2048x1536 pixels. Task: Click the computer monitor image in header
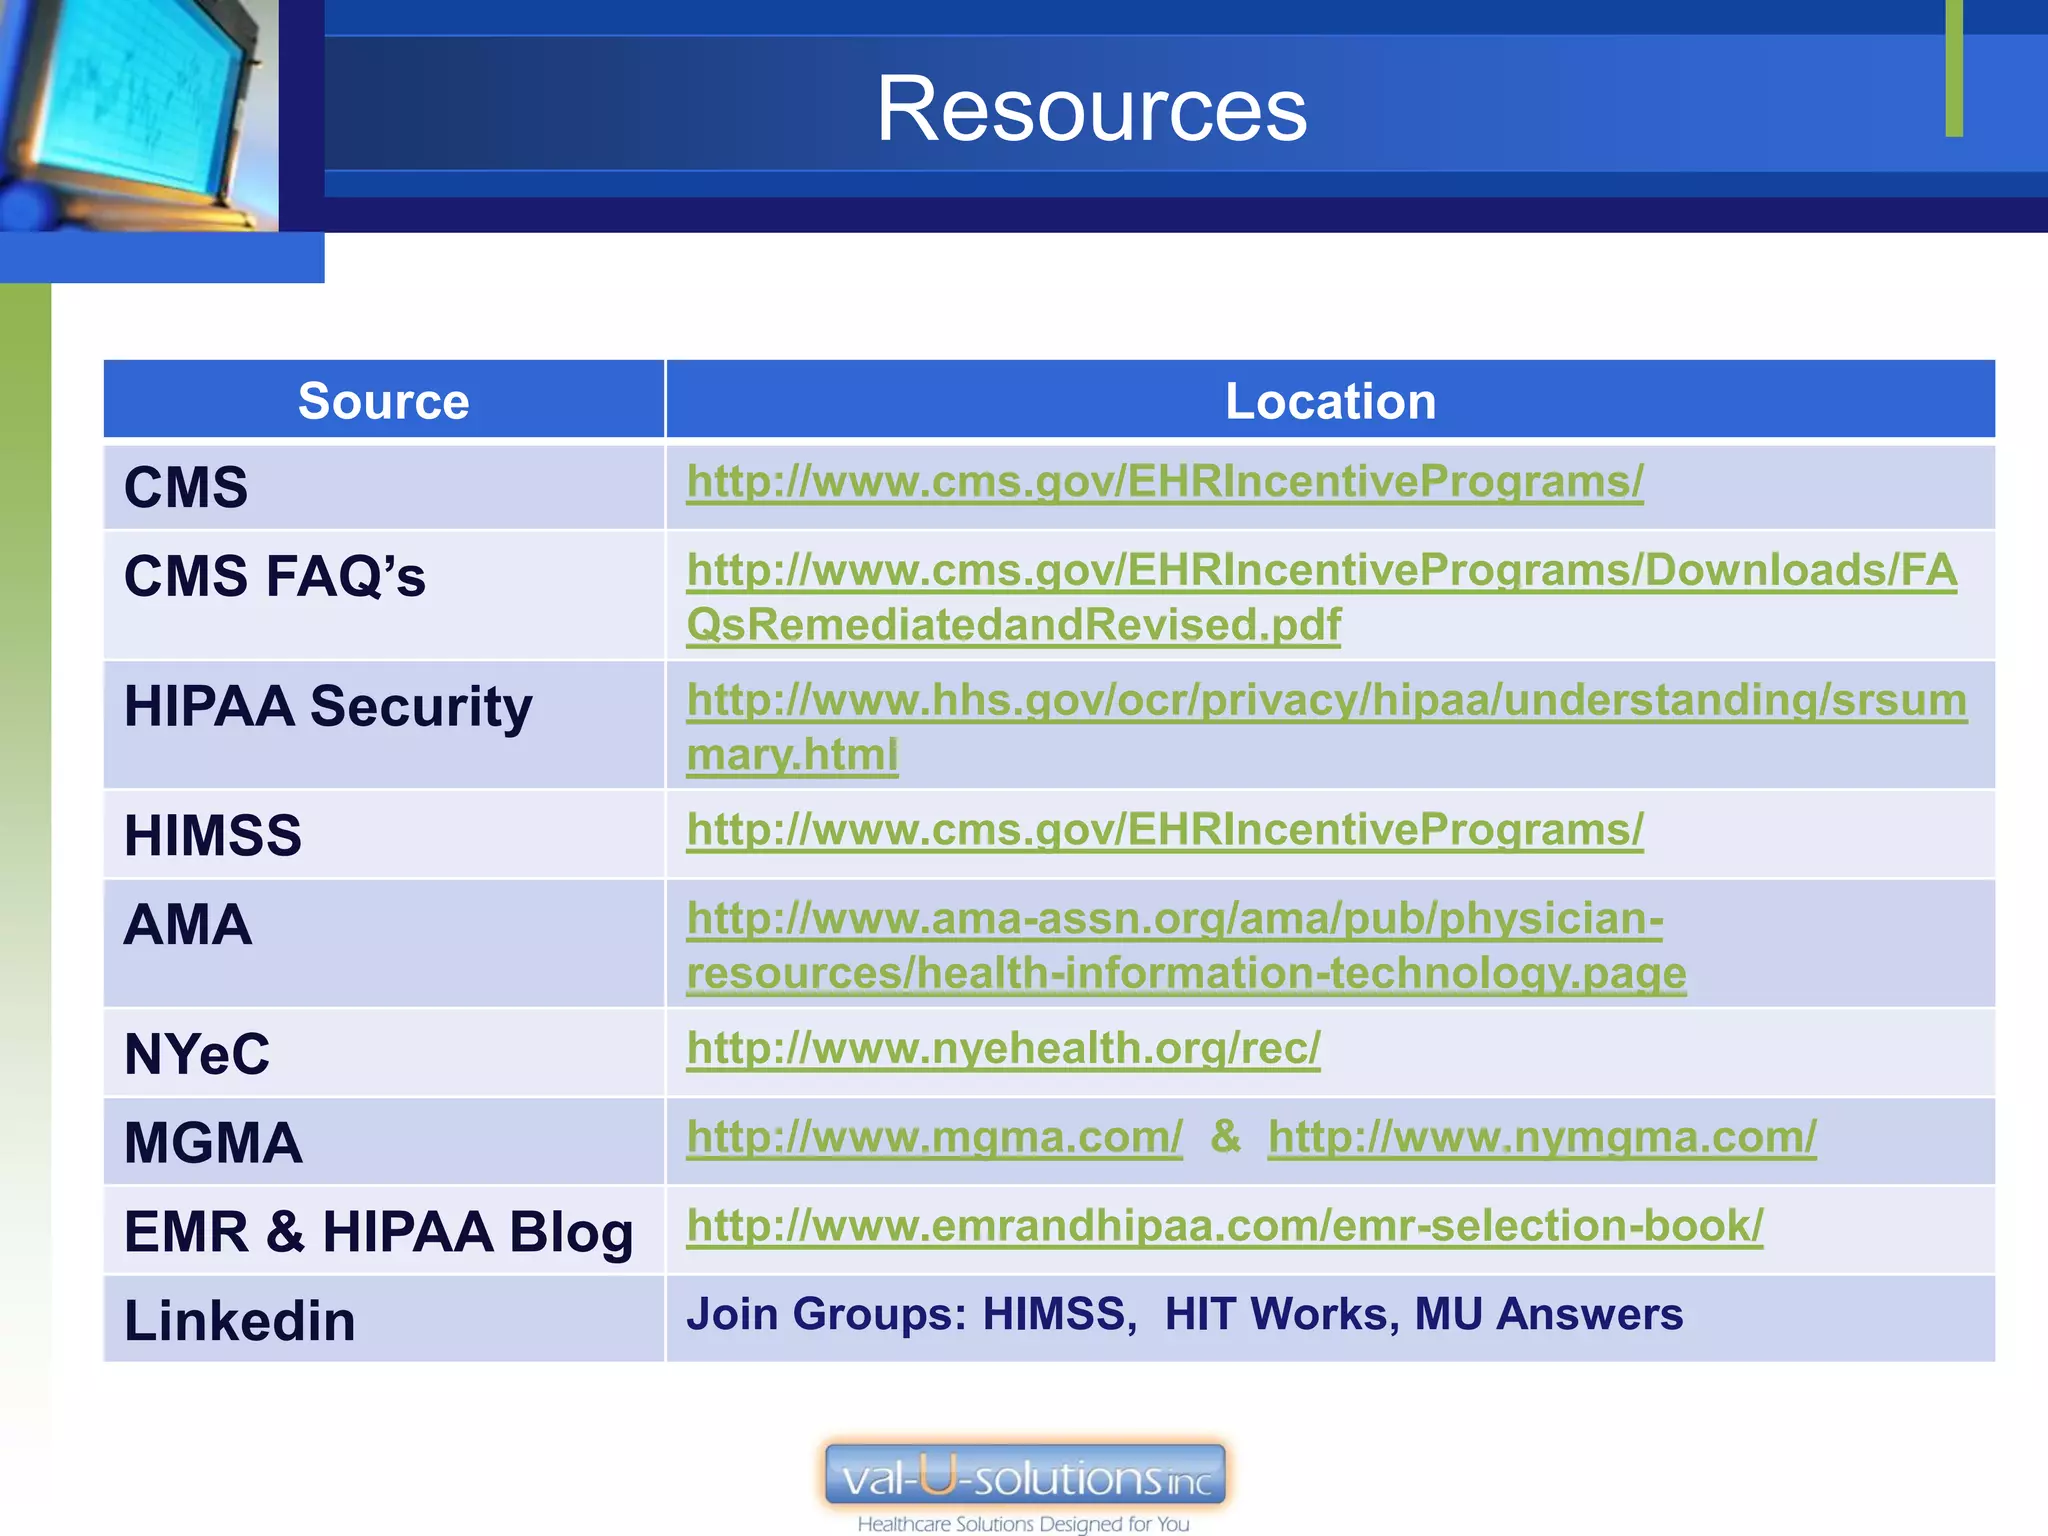click(x=139, y=115)
